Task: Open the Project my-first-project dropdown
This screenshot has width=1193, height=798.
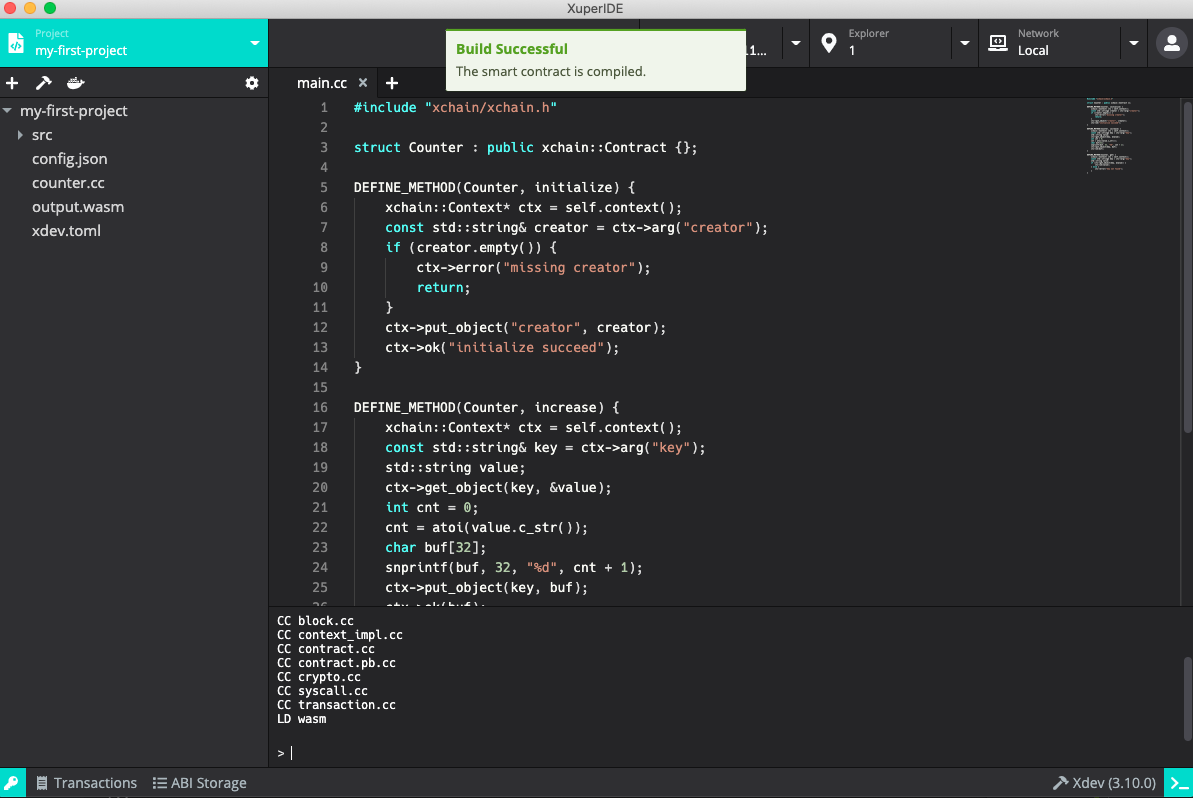Action: point(255,43)
